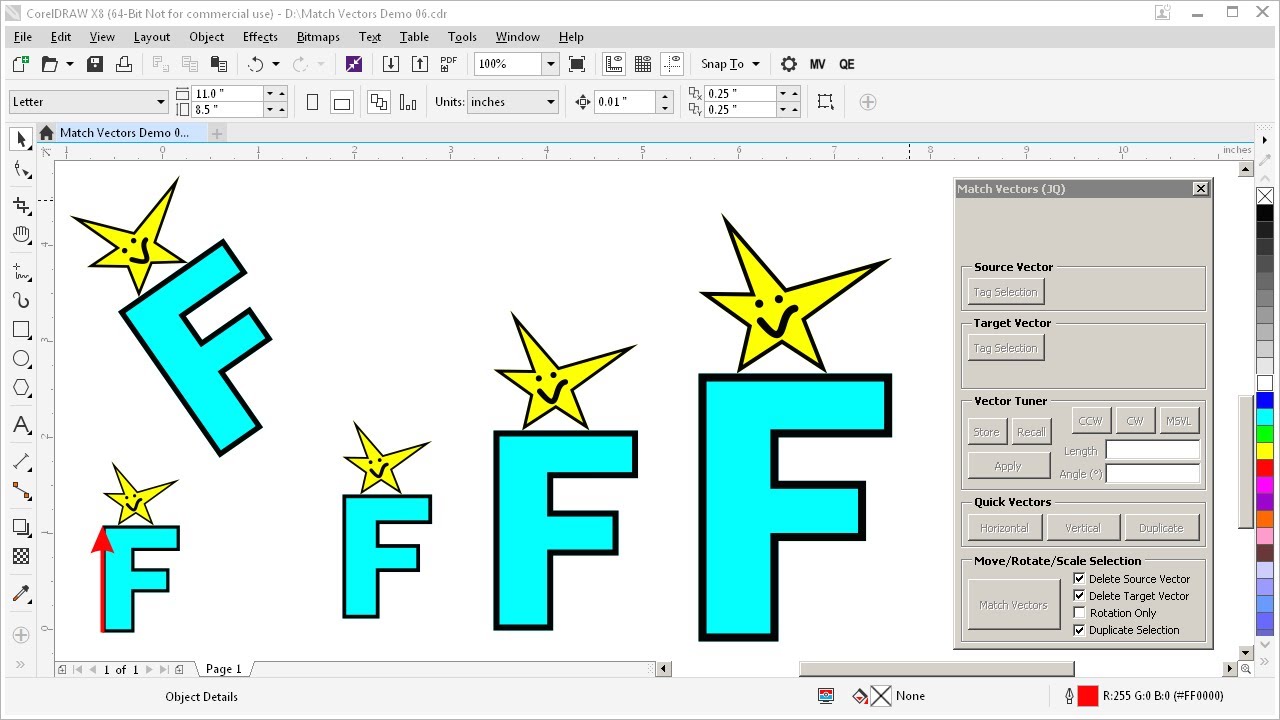The width and height of the screenshot is (1280, 720).
Task: Select the Transparency checkerboard tool
Action: click(21, 556)
